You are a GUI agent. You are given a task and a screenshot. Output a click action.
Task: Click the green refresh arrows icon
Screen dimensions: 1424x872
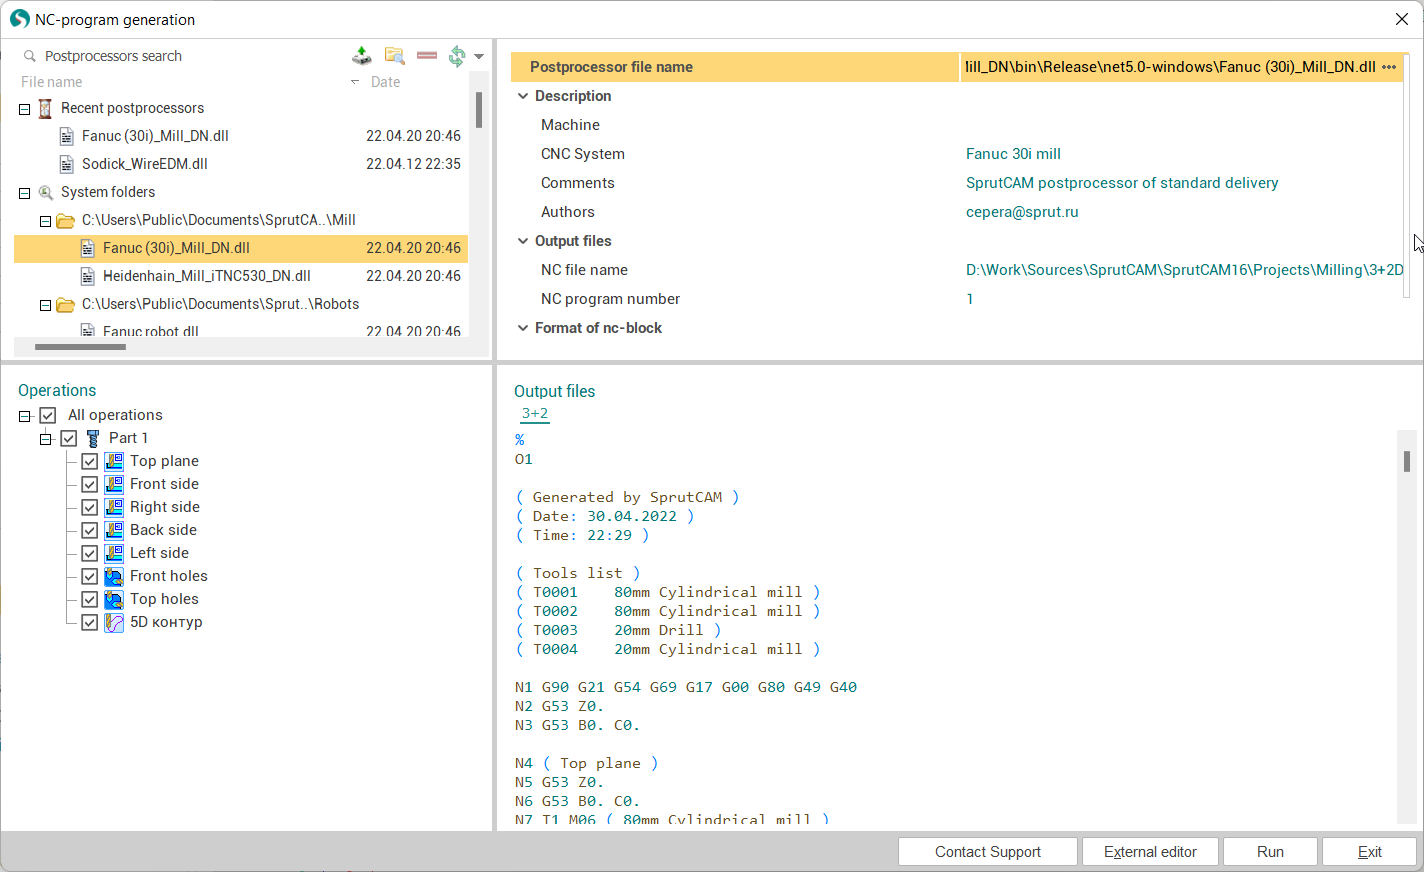click(457, 56)
